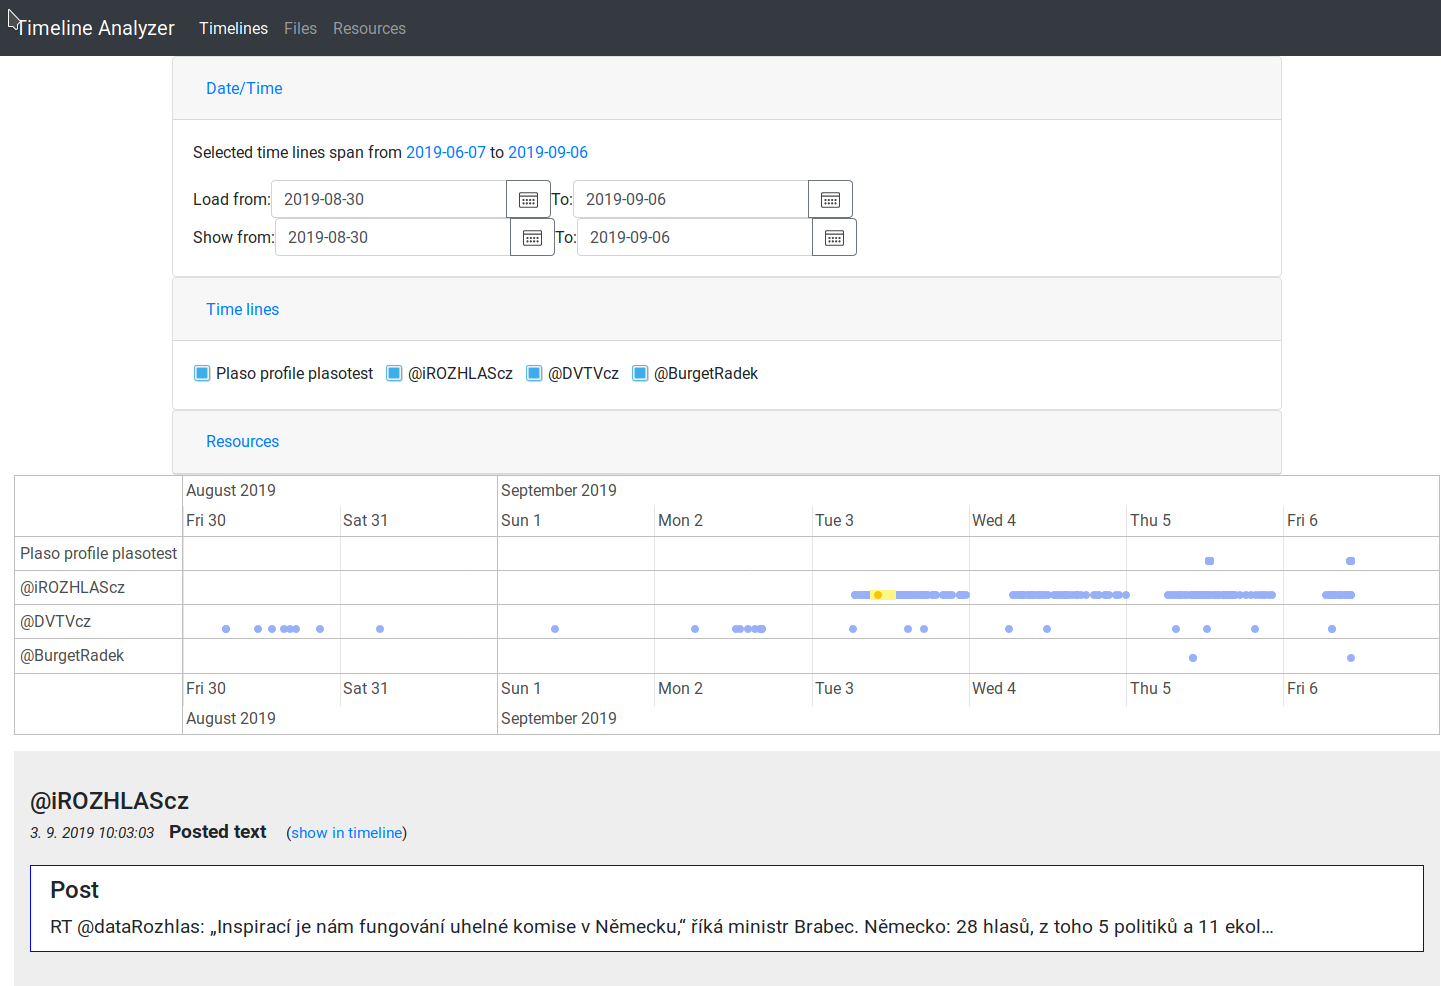Select @BurgetRadek event dot on Fri 6
This screenshot has width=1441, height=986.
click(1351, 658)
